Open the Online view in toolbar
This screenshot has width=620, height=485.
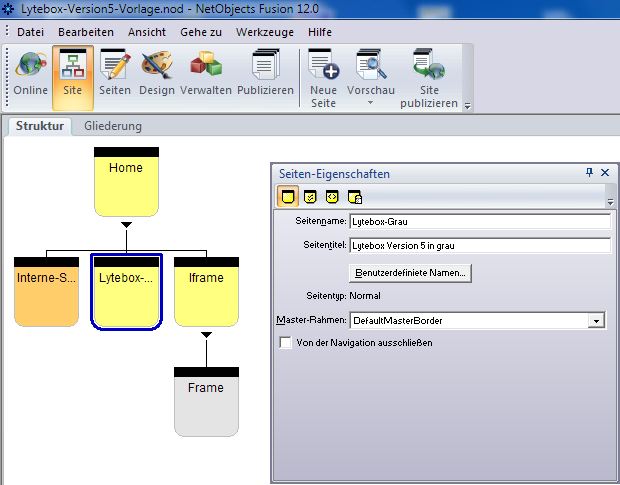tap(30, 74)
